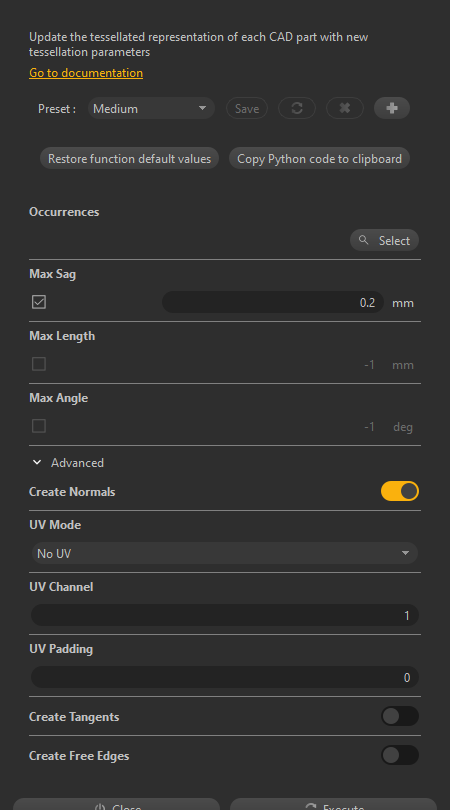Turn off Create Normals toggle

point(400,491)
